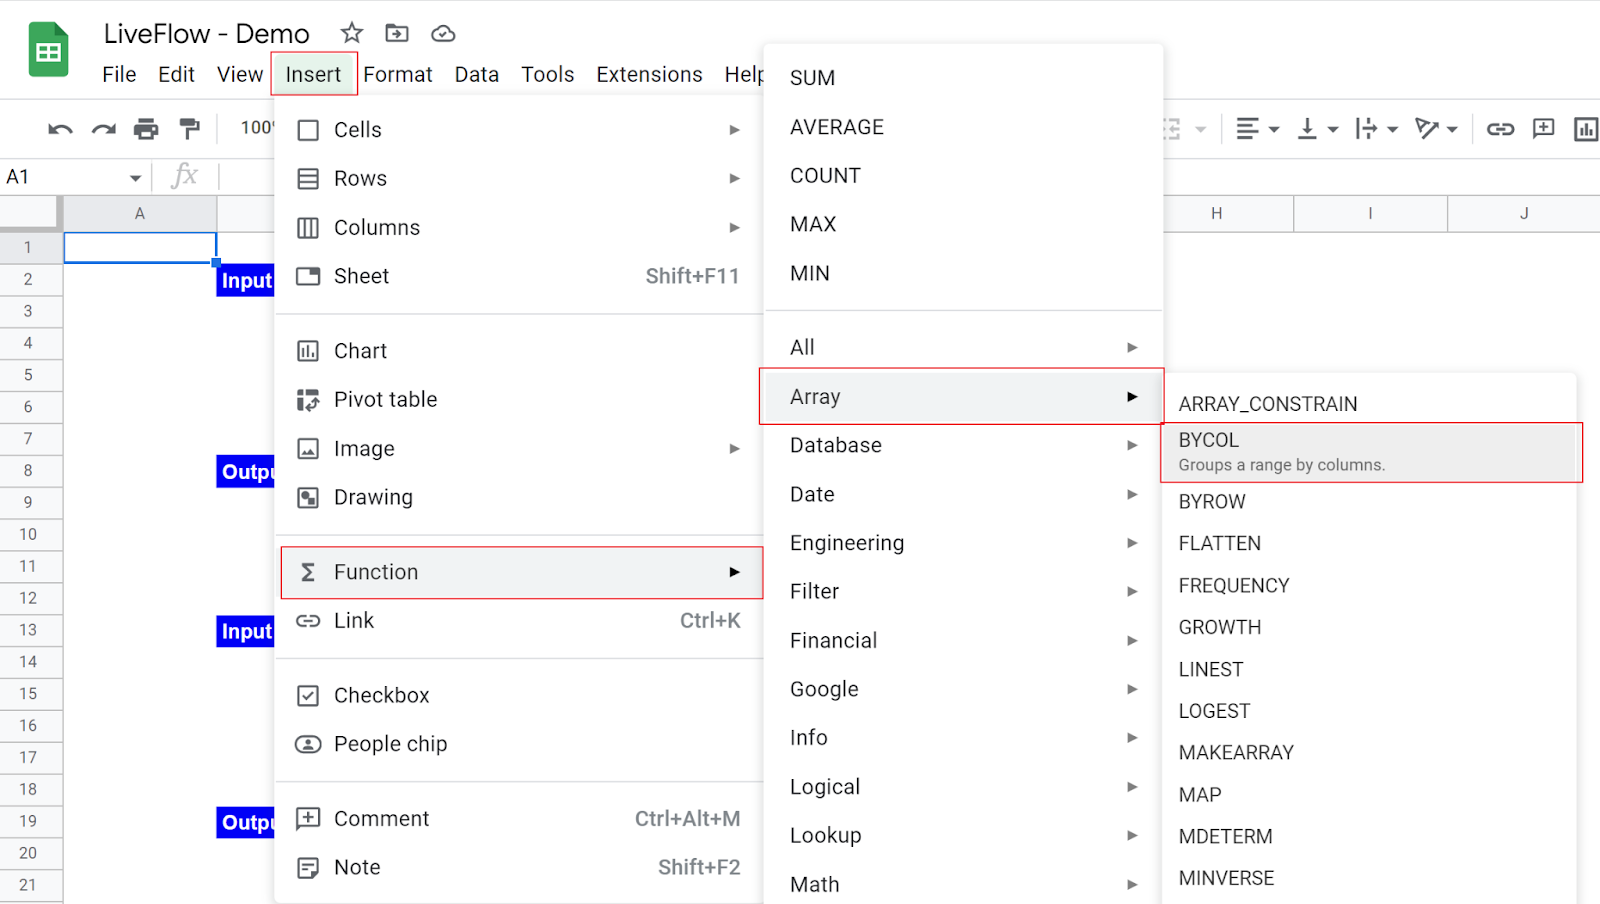Image resolution: width=1600 pixels, height=904 pixels.
Task: Star the LiveFlow - Demo document
Action: [x=351, y=33]
